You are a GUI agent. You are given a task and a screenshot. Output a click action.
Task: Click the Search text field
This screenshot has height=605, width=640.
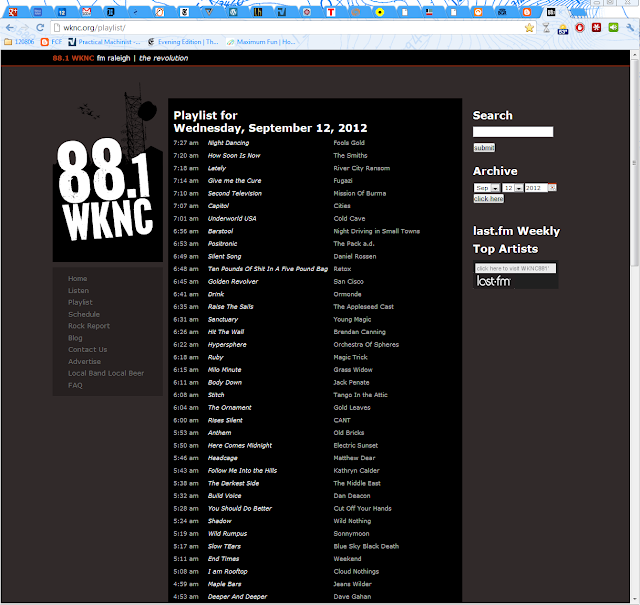coord(513,131)
